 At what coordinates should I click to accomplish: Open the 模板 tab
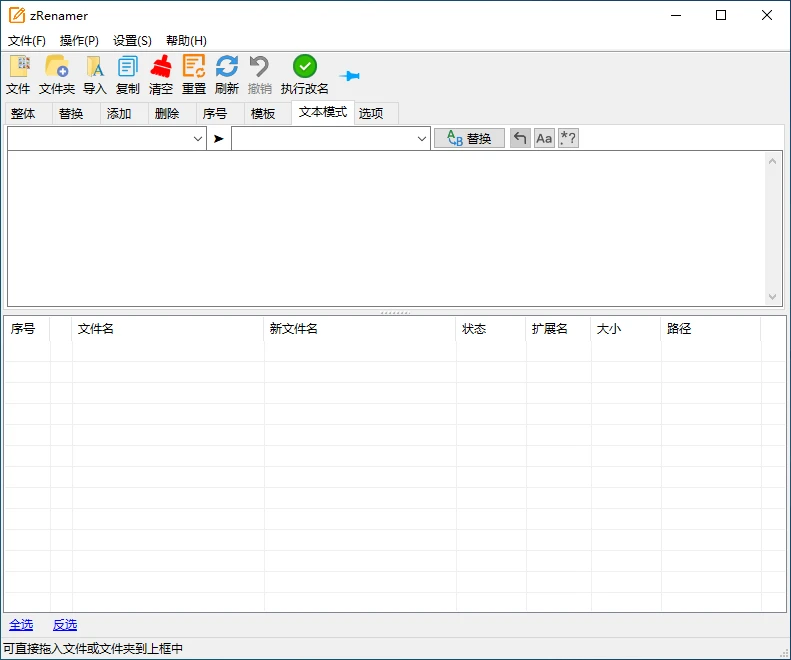point(263,114)
